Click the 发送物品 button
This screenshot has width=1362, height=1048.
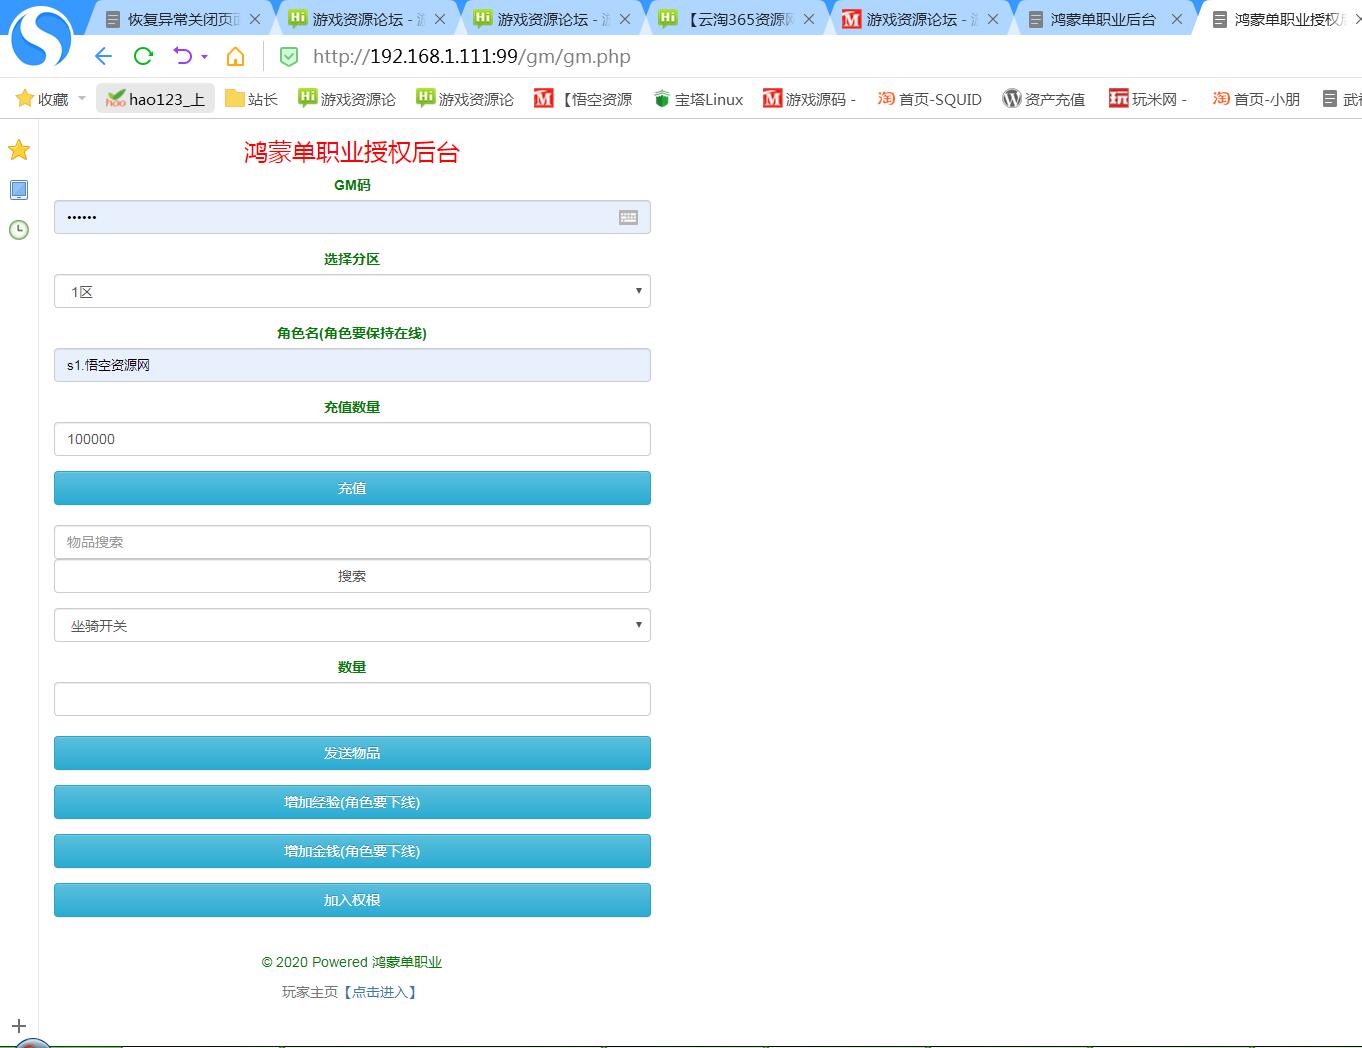[352, 753]
